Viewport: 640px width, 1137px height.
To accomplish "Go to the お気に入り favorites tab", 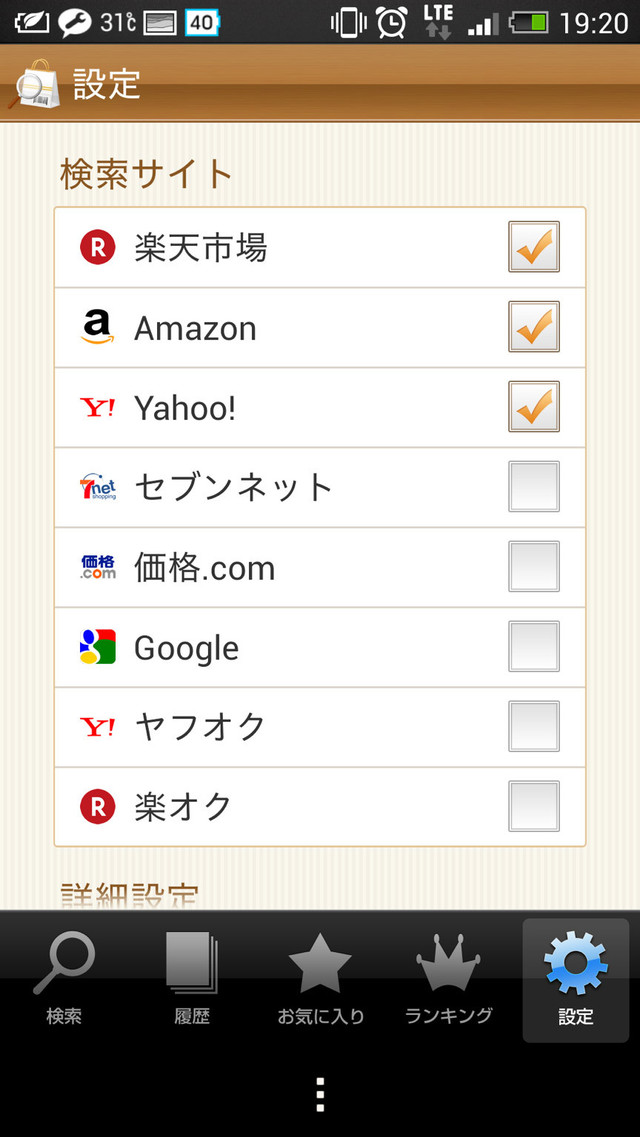I will tap(320, 978).
